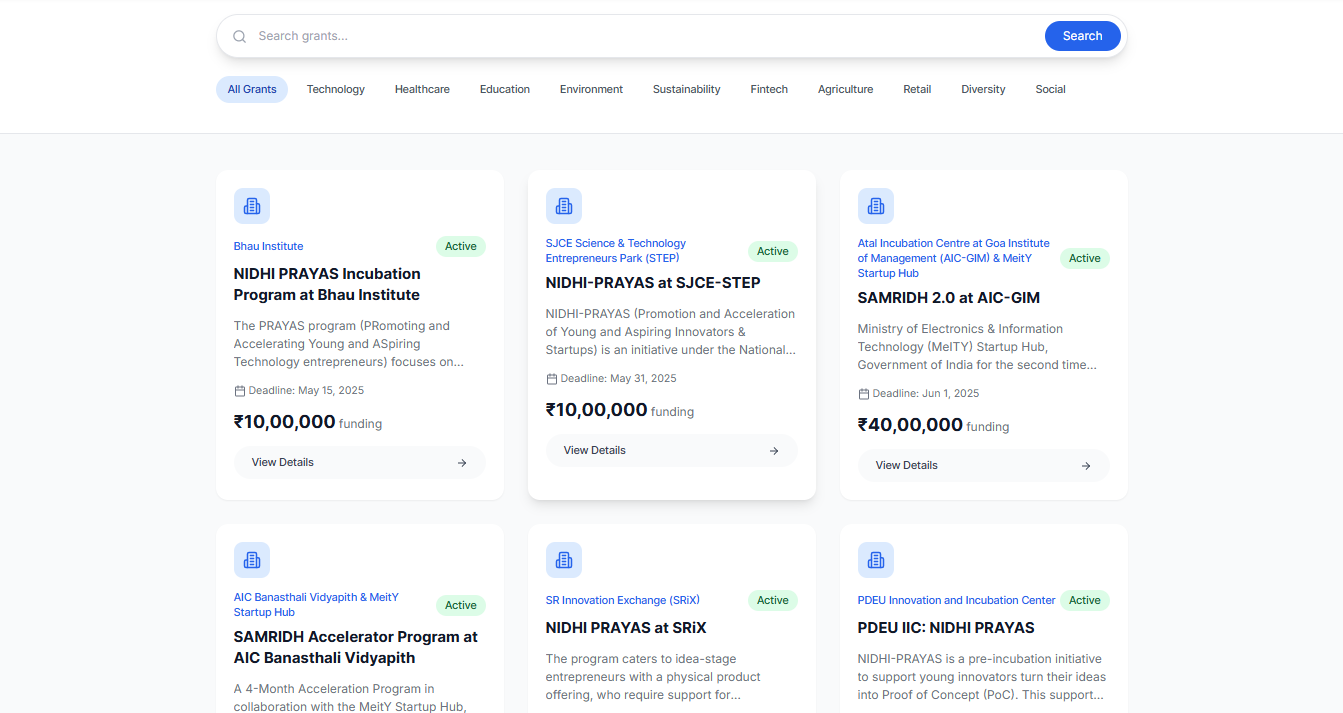1343x713 pixels.
Task: Filter grants by Fintech
Action: (769, 90)
